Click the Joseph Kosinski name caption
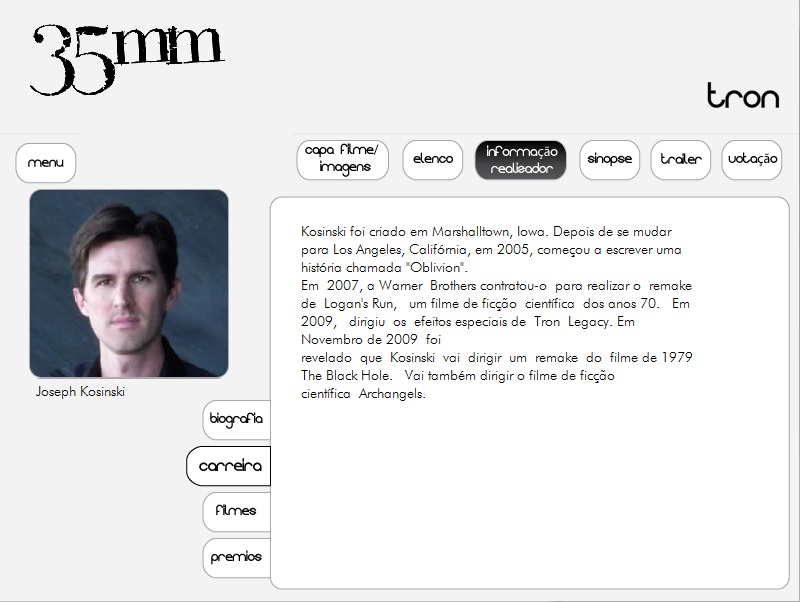Image resolution: width=800 pixels, height=602 pixels. 81,392
